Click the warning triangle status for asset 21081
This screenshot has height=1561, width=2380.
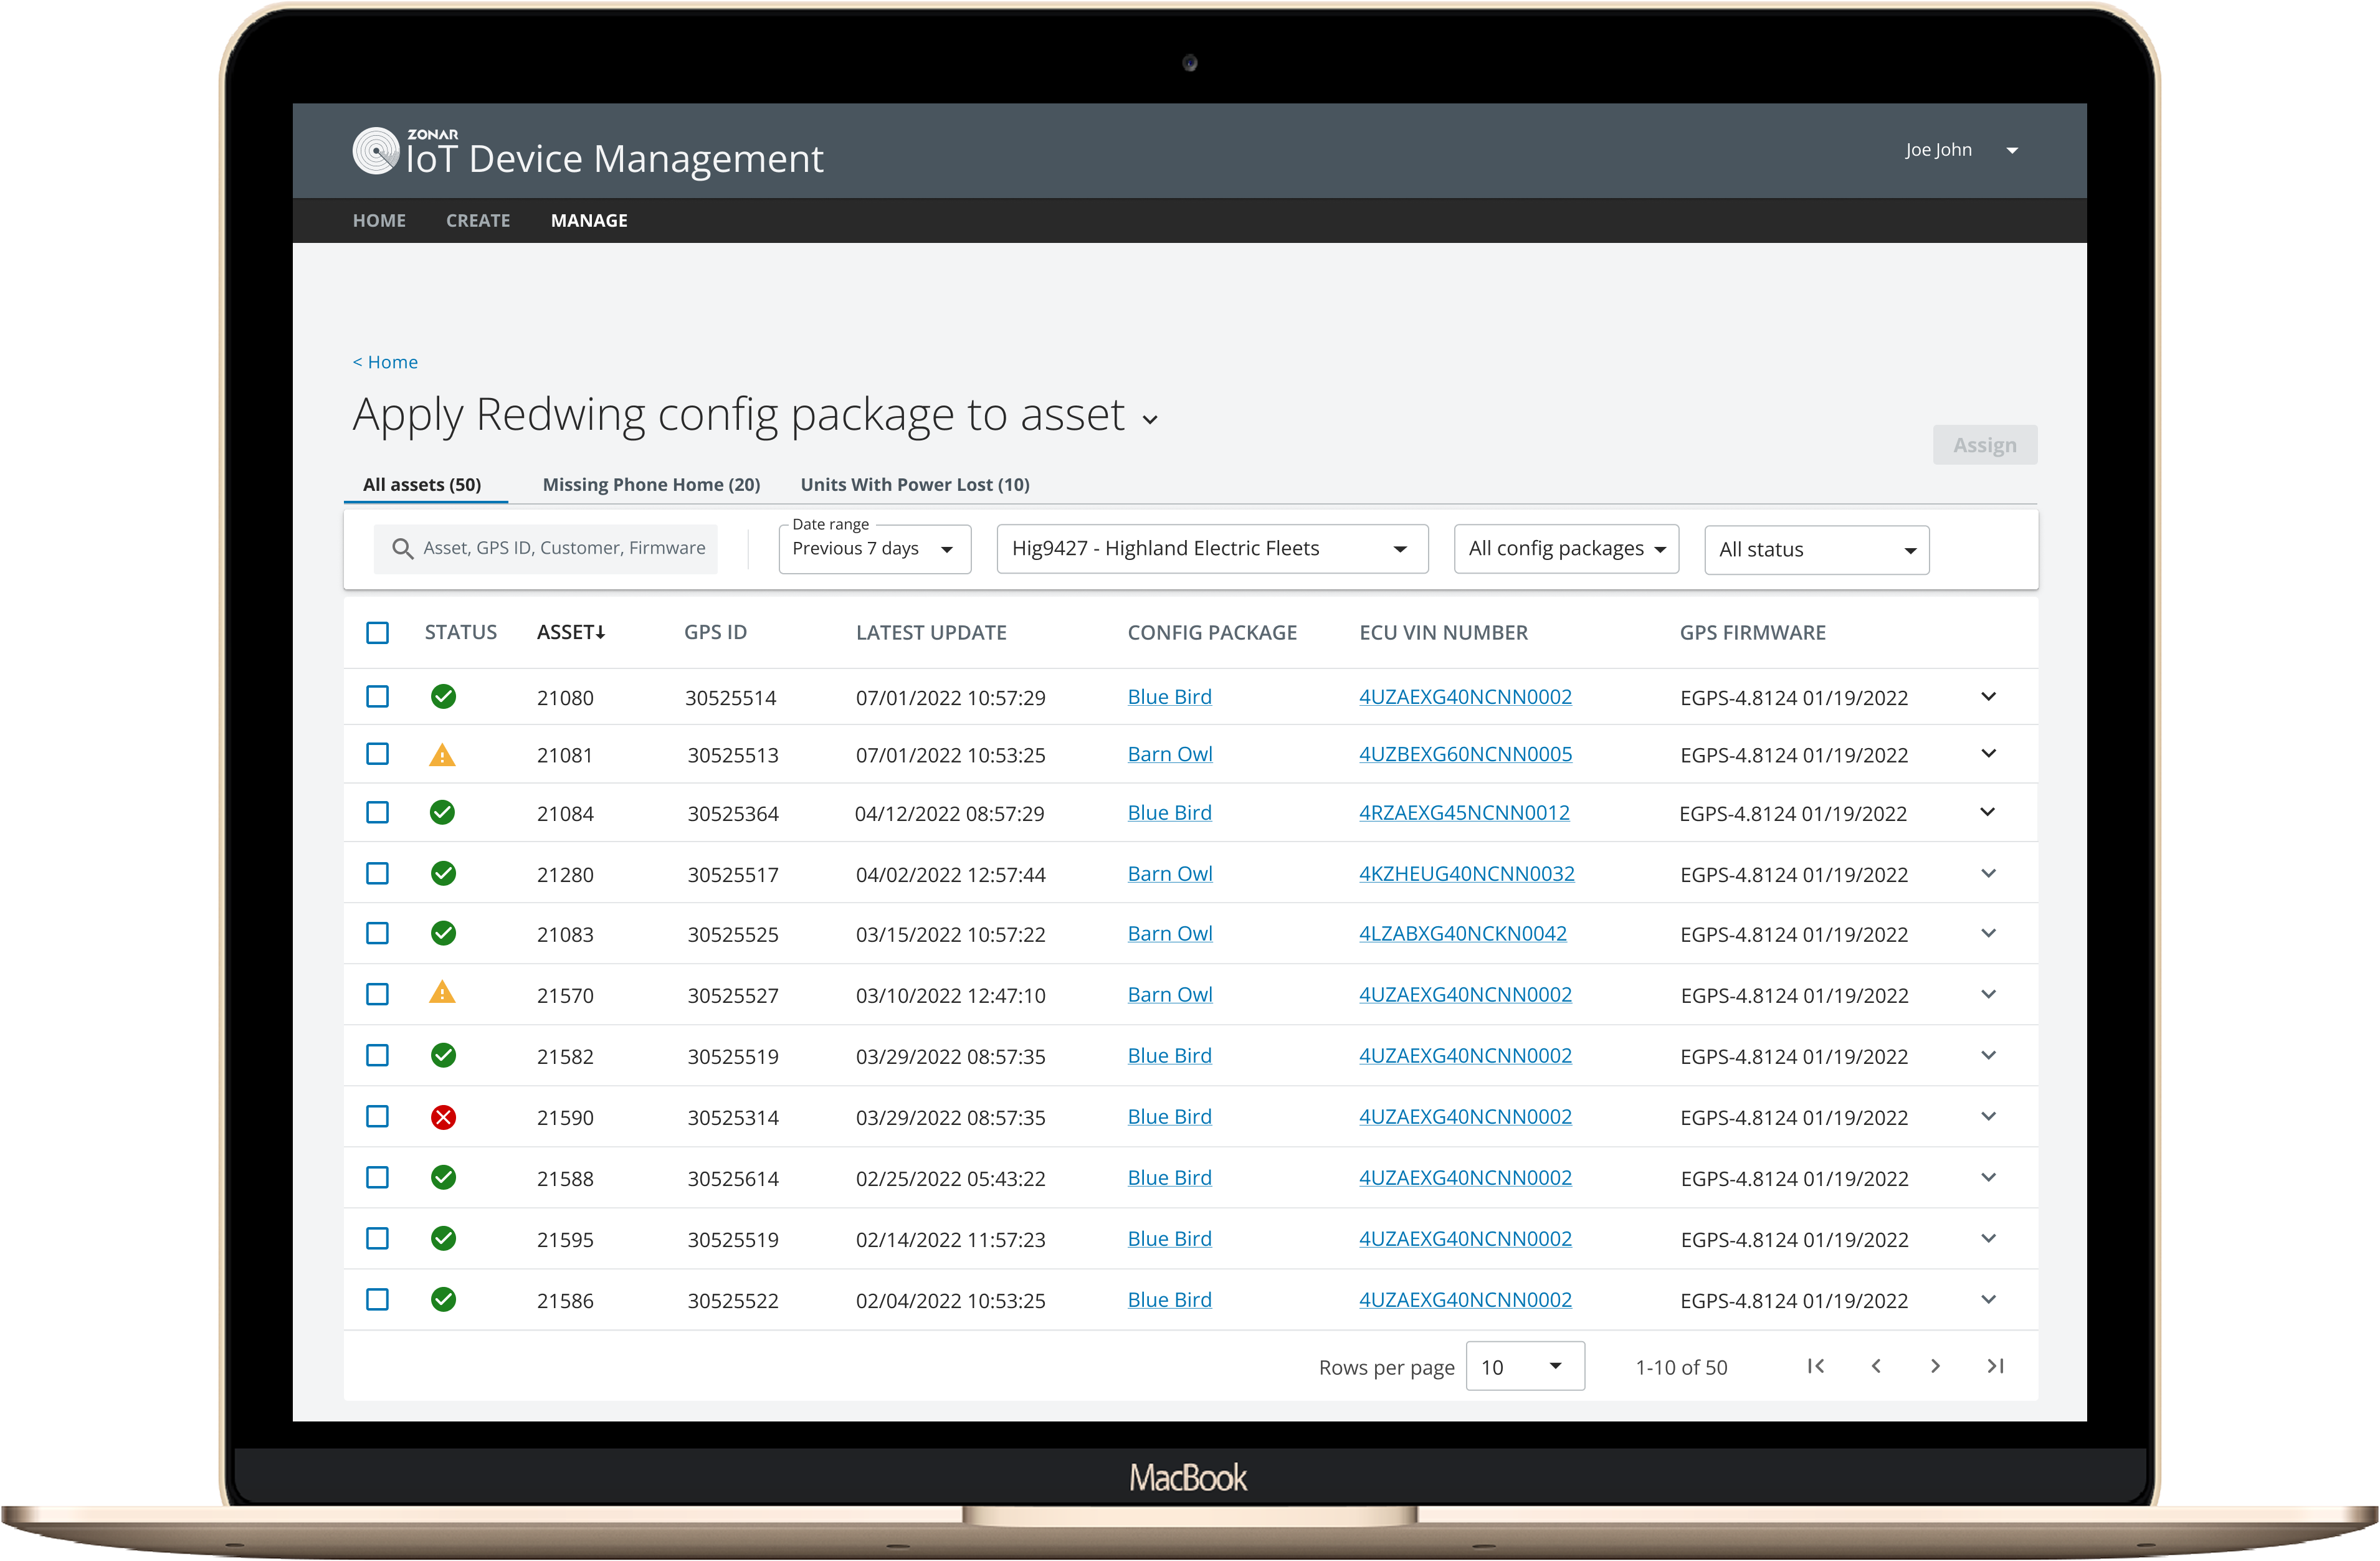(442, 755)
